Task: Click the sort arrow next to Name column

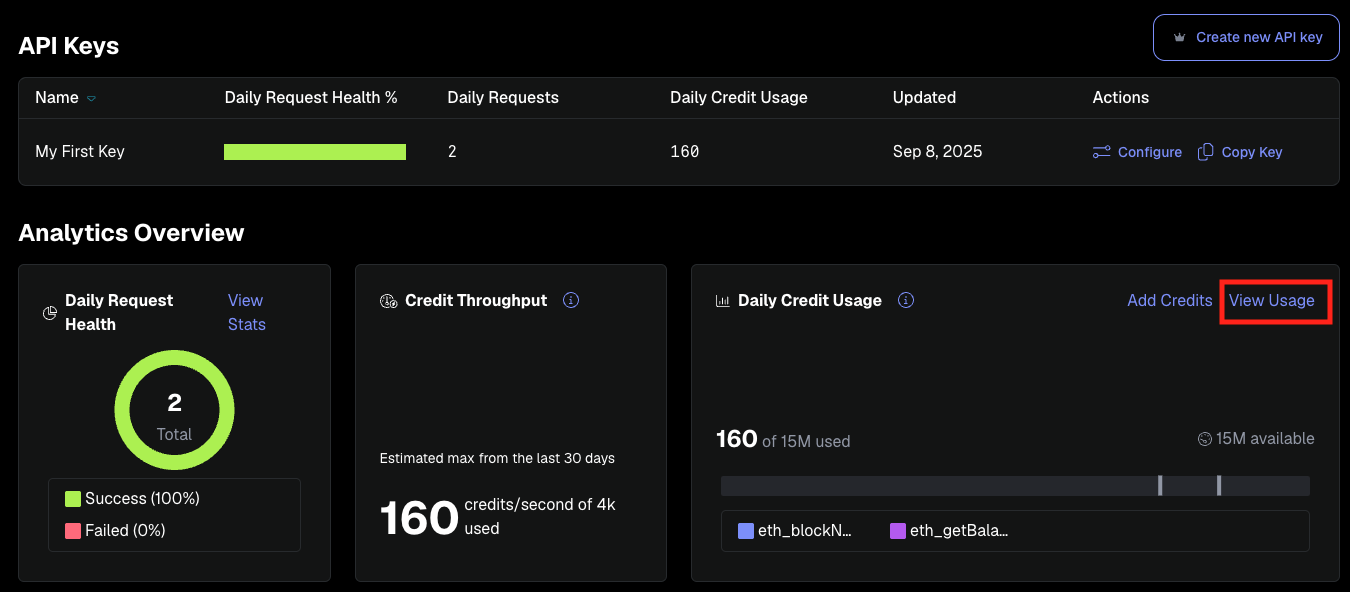Action: pyautogui.click(x=92, y=98)
